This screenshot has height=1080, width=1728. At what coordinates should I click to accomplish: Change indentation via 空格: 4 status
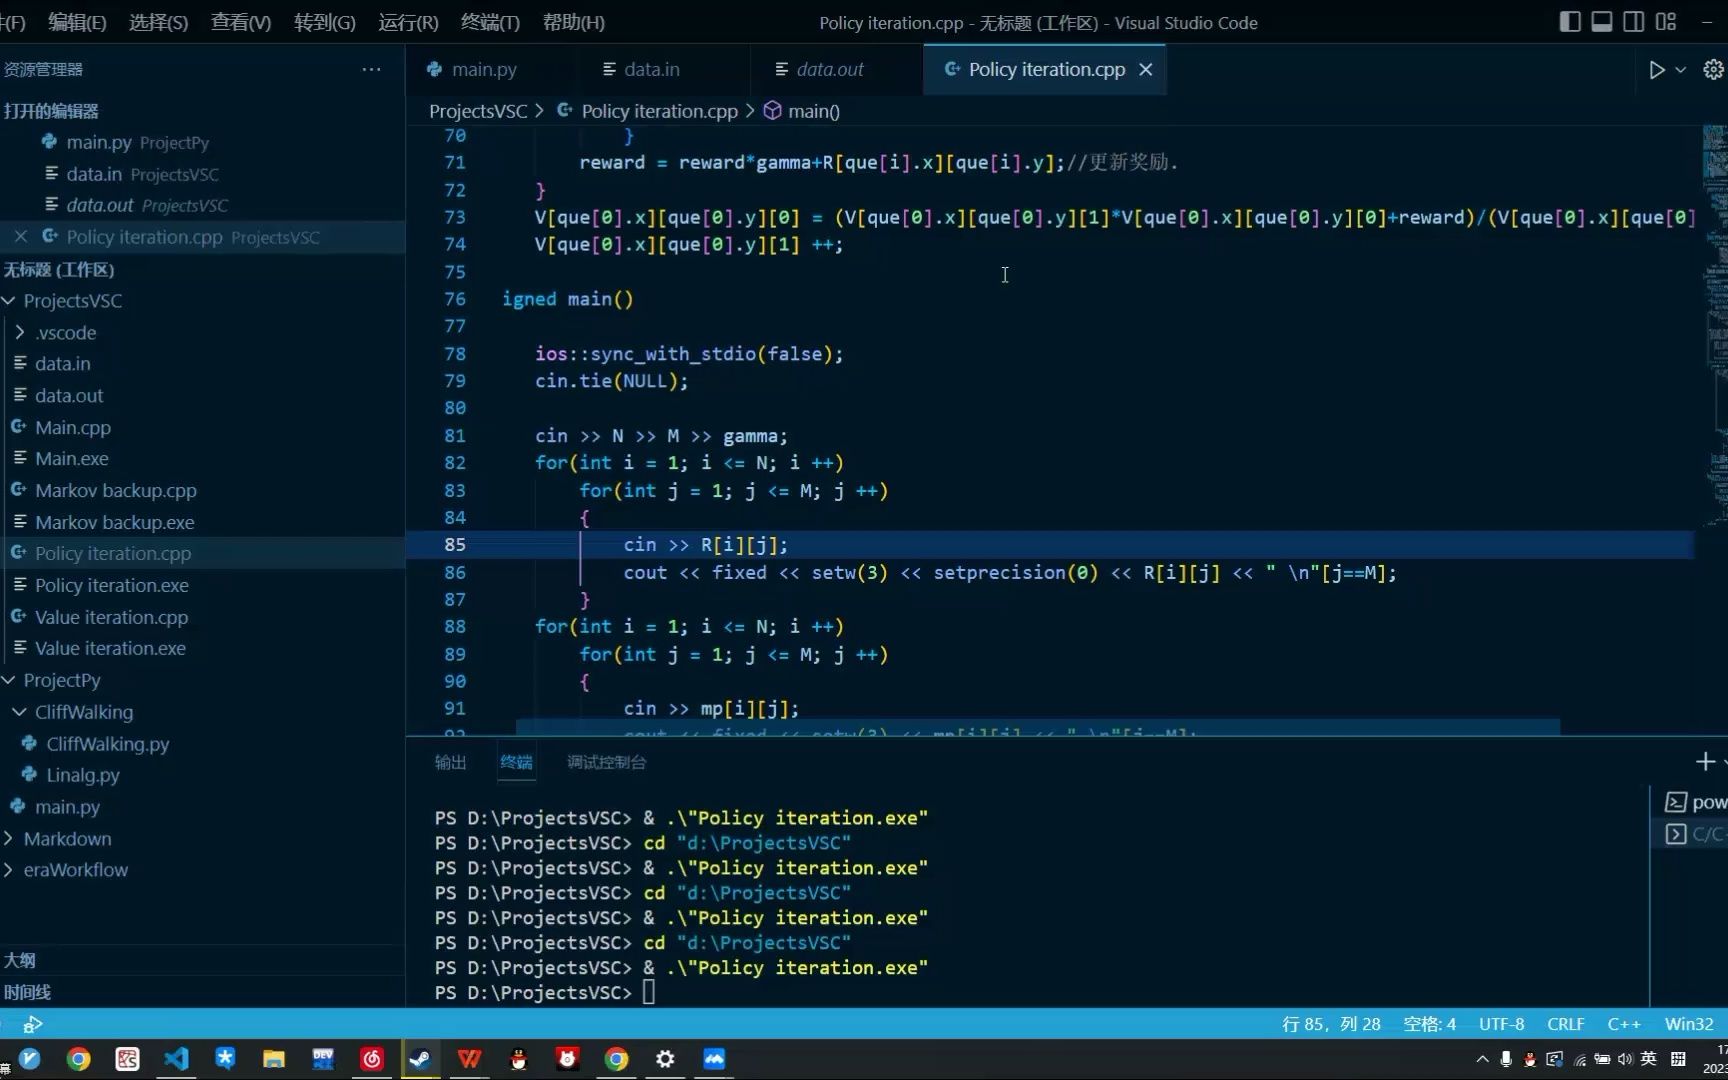(x=1429, y=1024)
